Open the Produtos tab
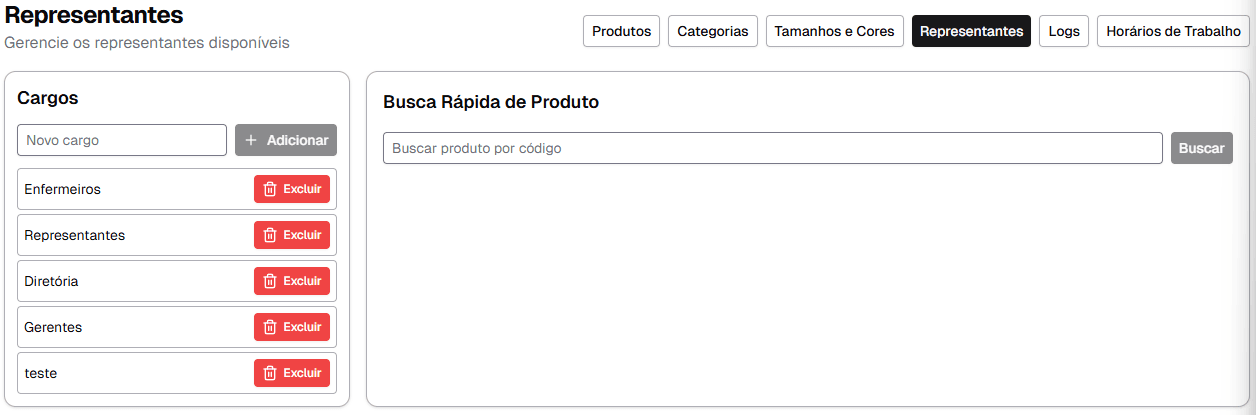Image resolution: width=1256 pixels, height=415 pixels. tap(621, 31)
